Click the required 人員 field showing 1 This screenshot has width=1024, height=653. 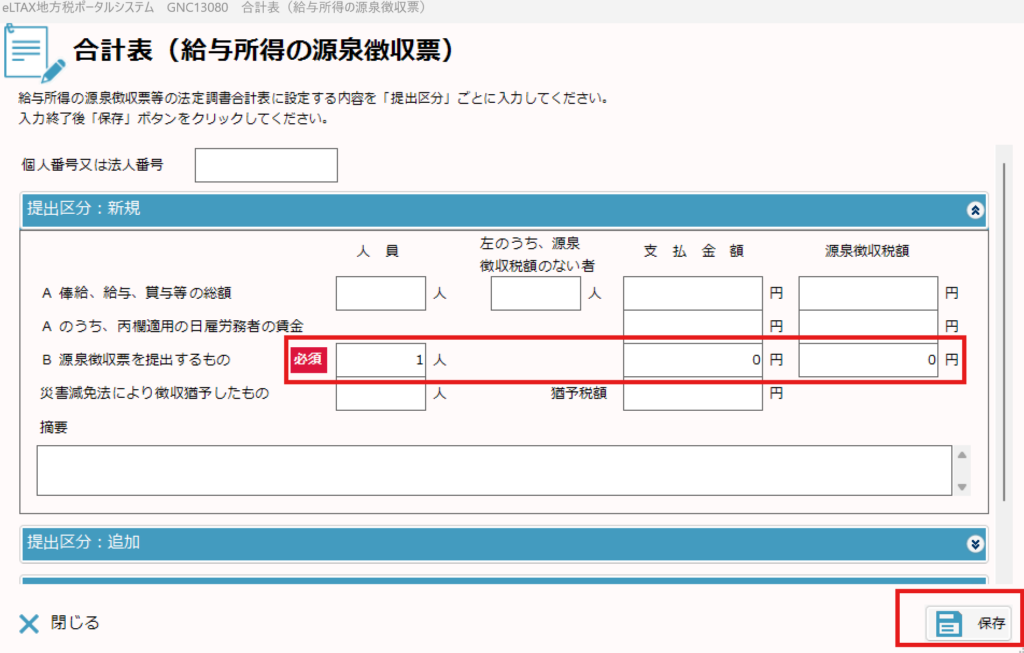pyautogui.click(x=381, y=359)
